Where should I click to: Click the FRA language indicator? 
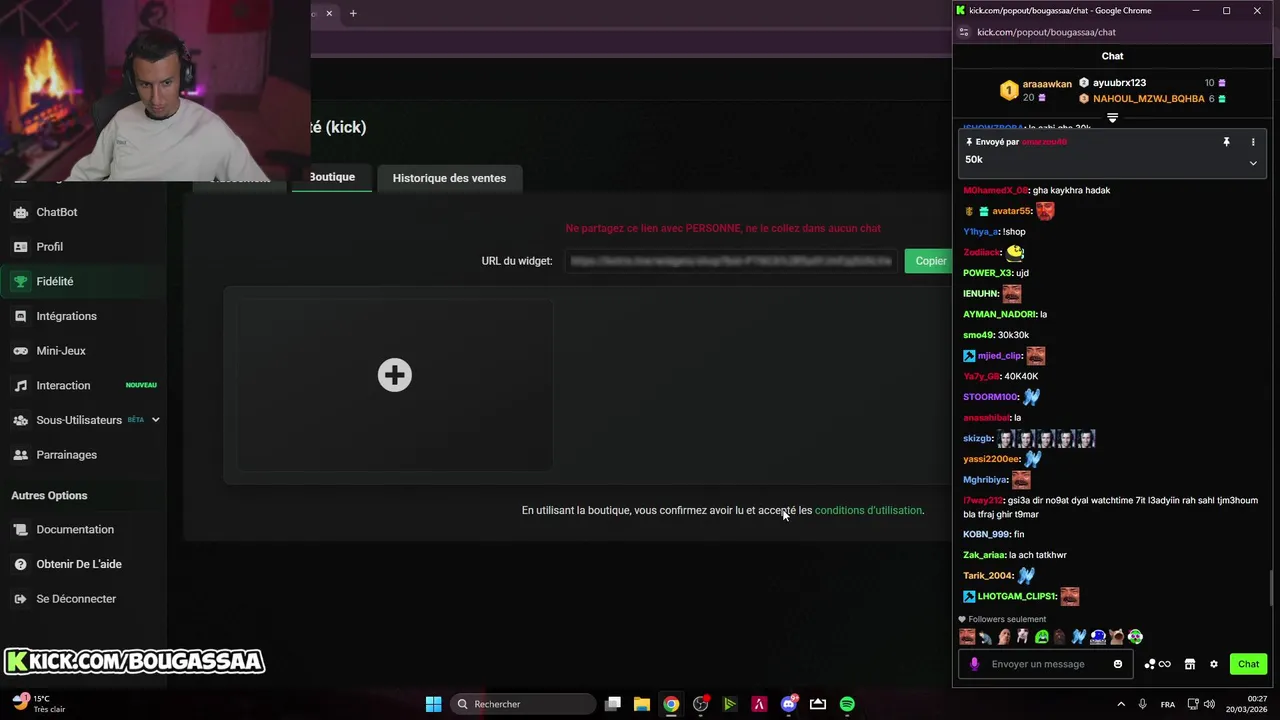[1167, 704]
